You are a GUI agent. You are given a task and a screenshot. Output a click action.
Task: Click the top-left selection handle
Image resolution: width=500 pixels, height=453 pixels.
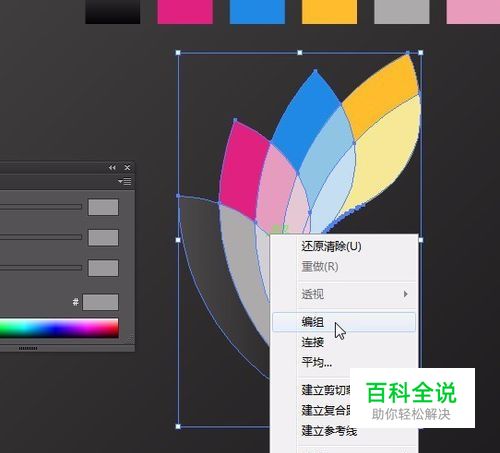point(178,53)
